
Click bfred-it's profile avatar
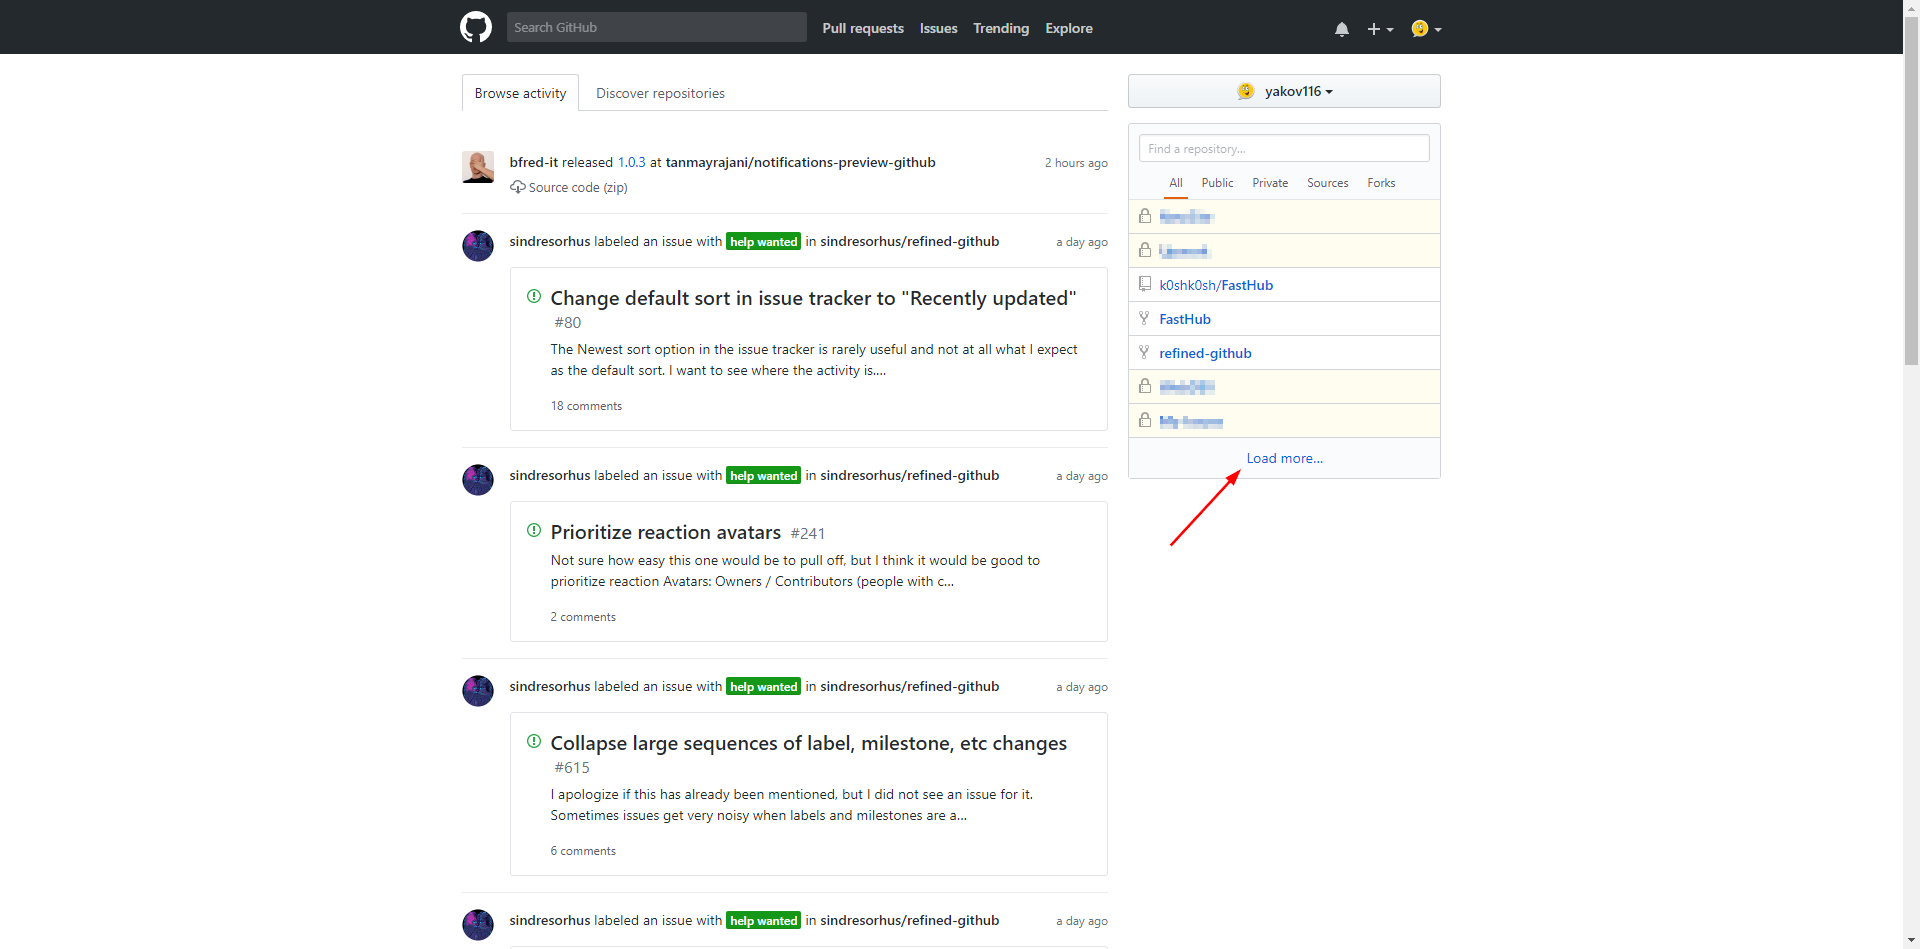coord(478,167)
